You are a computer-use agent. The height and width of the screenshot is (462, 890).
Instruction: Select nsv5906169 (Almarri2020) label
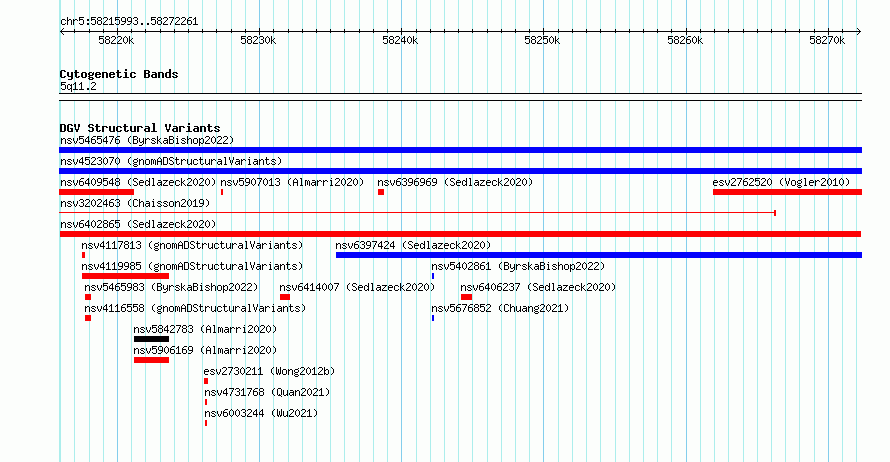coord(205,350)
